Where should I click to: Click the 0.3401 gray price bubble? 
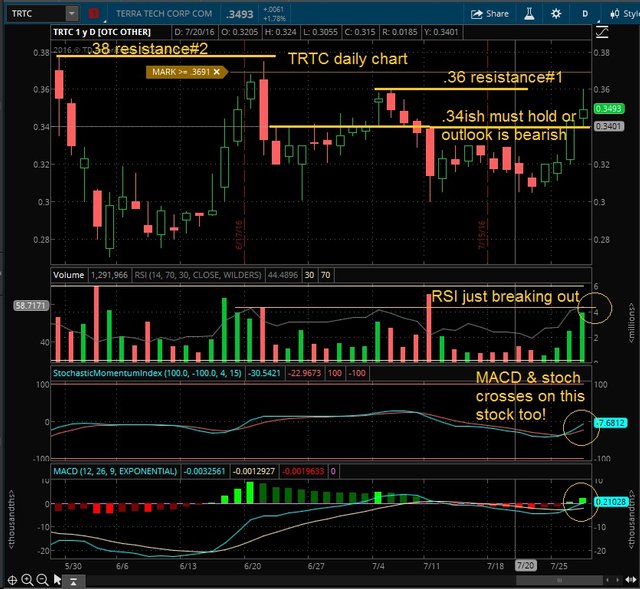pos(609,126)
